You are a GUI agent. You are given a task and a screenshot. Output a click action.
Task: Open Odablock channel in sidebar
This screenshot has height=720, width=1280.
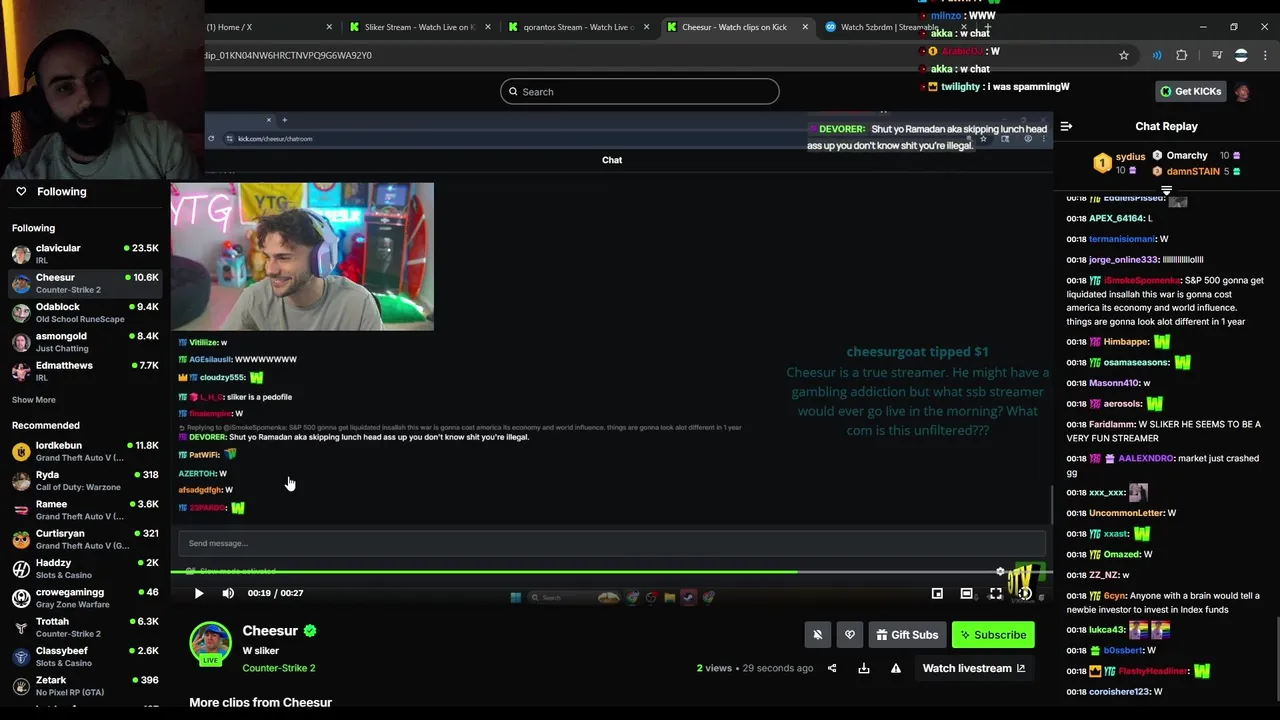[x=85, y=312]
